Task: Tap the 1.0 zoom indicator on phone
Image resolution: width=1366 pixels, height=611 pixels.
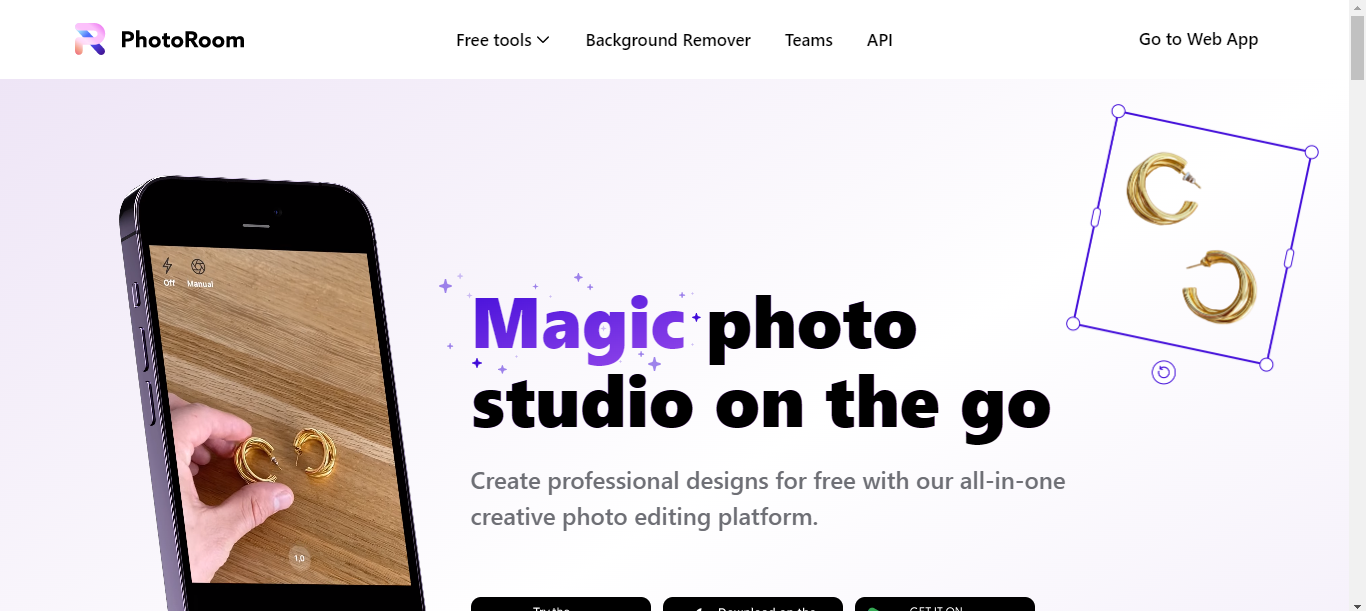Action: click(x=299, y=558)
